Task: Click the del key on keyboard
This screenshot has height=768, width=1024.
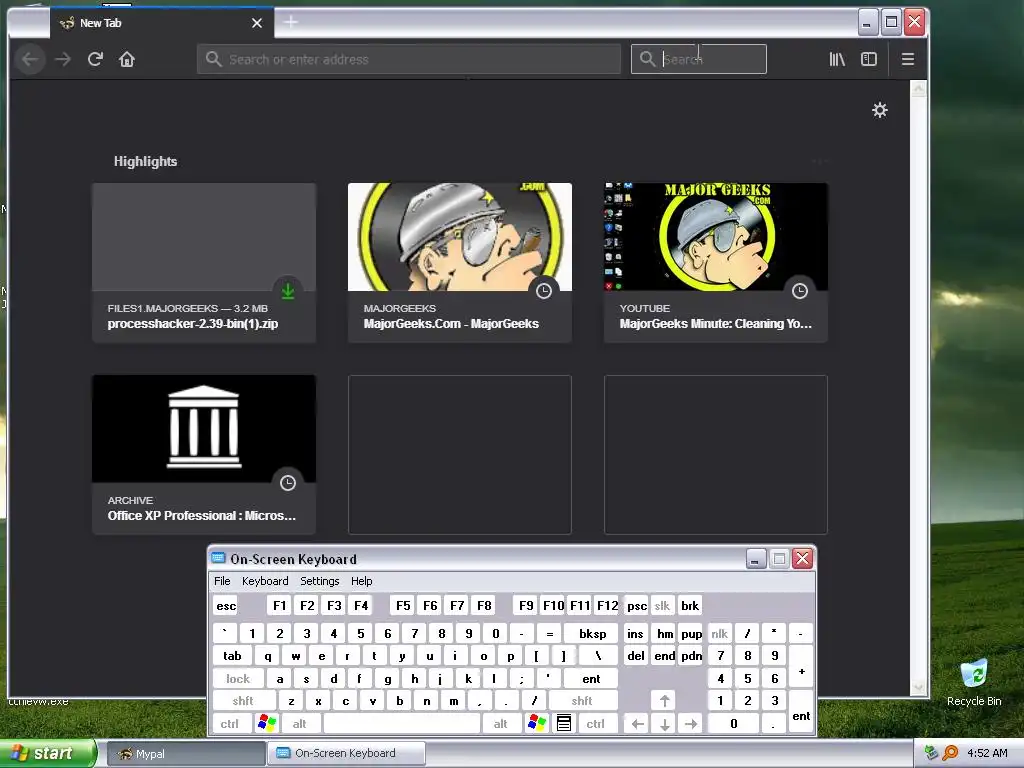Action: (636, 656)
